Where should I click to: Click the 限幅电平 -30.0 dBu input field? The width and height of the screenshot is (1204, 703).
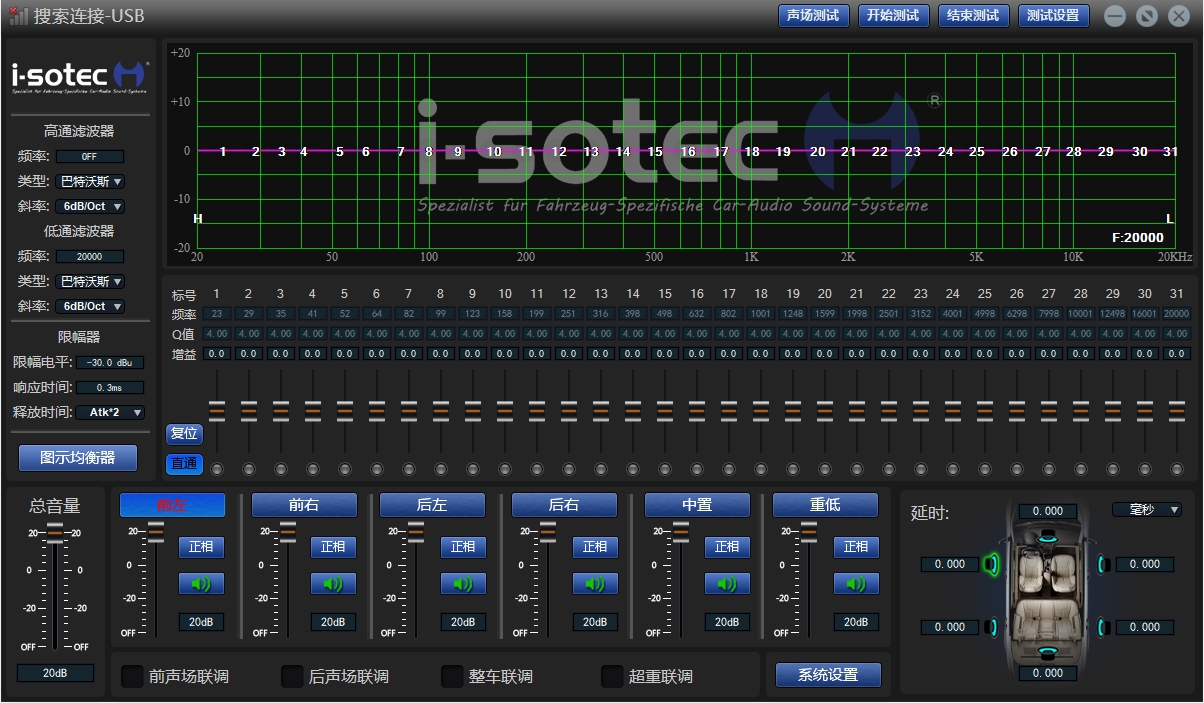(110, 362)
